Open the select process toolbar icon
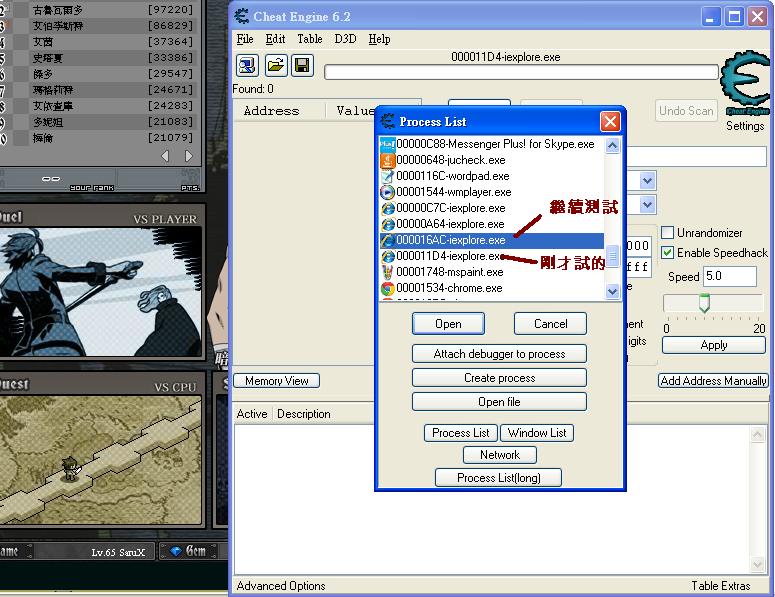Viewport: 775px width, 597px height. (247, 65)
